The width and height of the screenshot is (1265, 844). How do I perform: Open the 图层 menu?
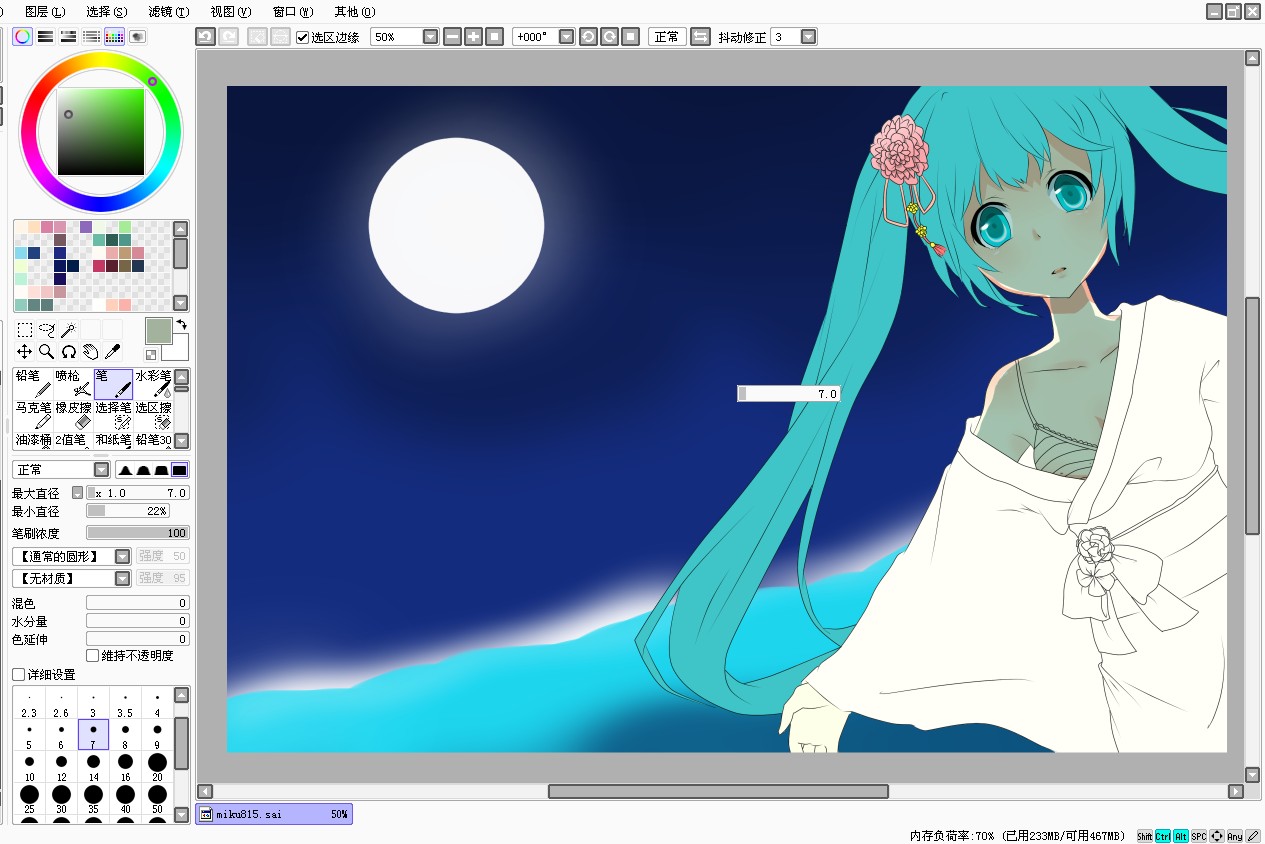tap(44, 12)
